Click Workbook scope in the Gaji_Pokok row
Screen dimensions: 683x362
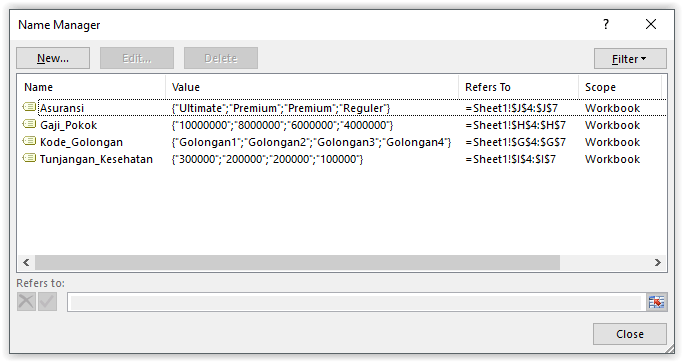[612, 125]
